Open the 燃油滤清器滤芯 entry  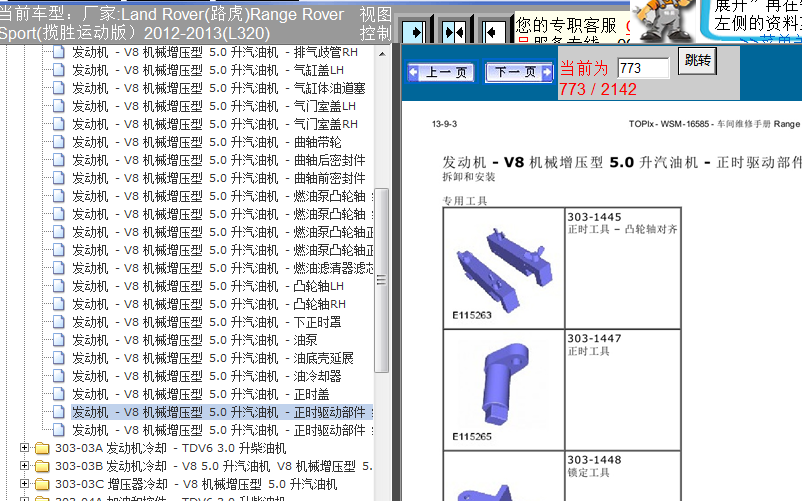(x=222, y=268)
